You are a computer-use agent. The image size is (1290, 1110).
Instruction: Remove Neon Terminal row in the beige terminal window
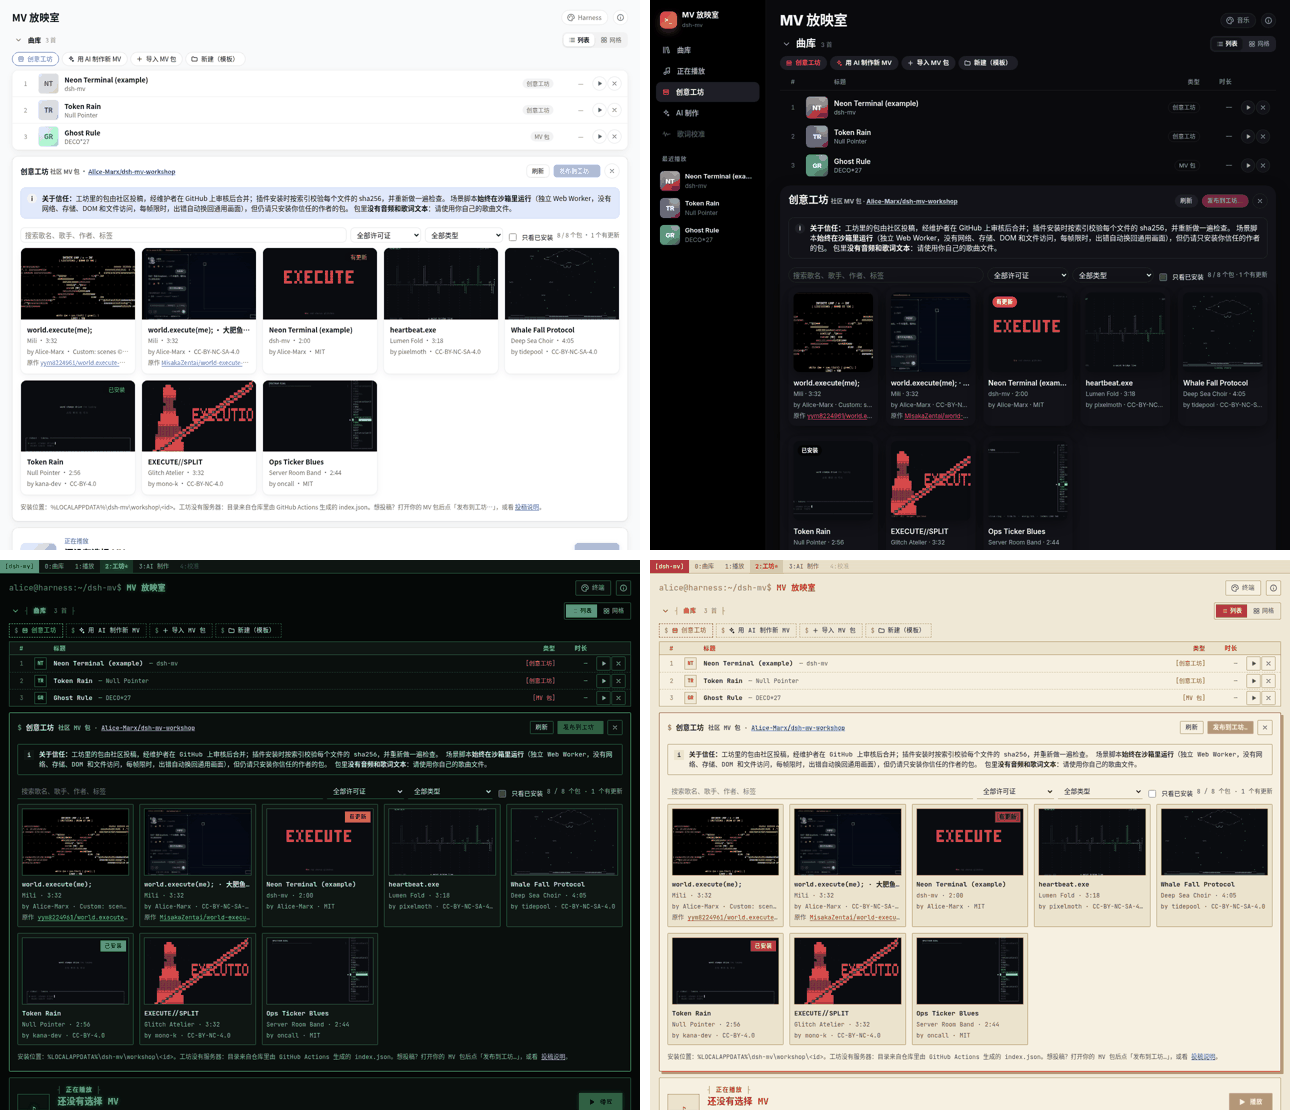1269,663
